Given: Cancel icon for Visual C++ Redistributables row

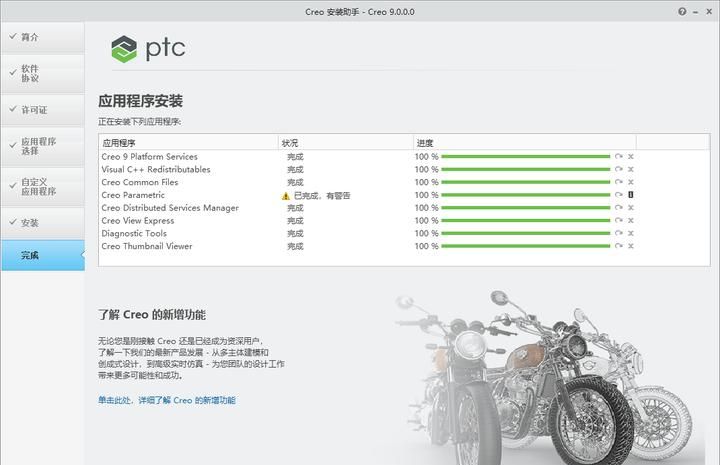Looking at the screenshot, I should 631,169.
